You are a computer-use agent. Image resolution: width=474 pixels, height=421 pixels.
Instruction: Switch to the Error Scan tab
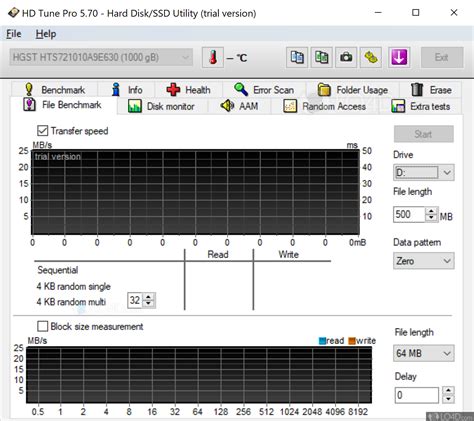click(x=264, y=90)
